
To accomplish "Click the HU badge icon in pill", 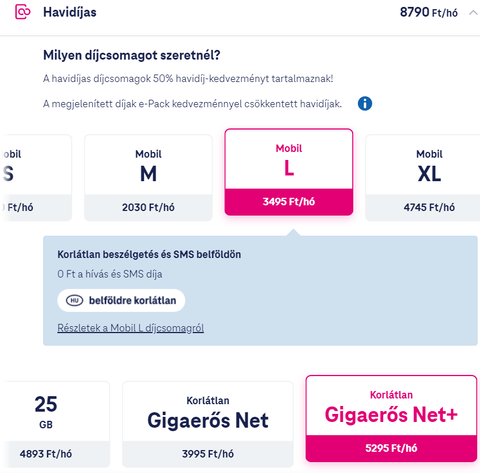I will click(x=74, y=300).
